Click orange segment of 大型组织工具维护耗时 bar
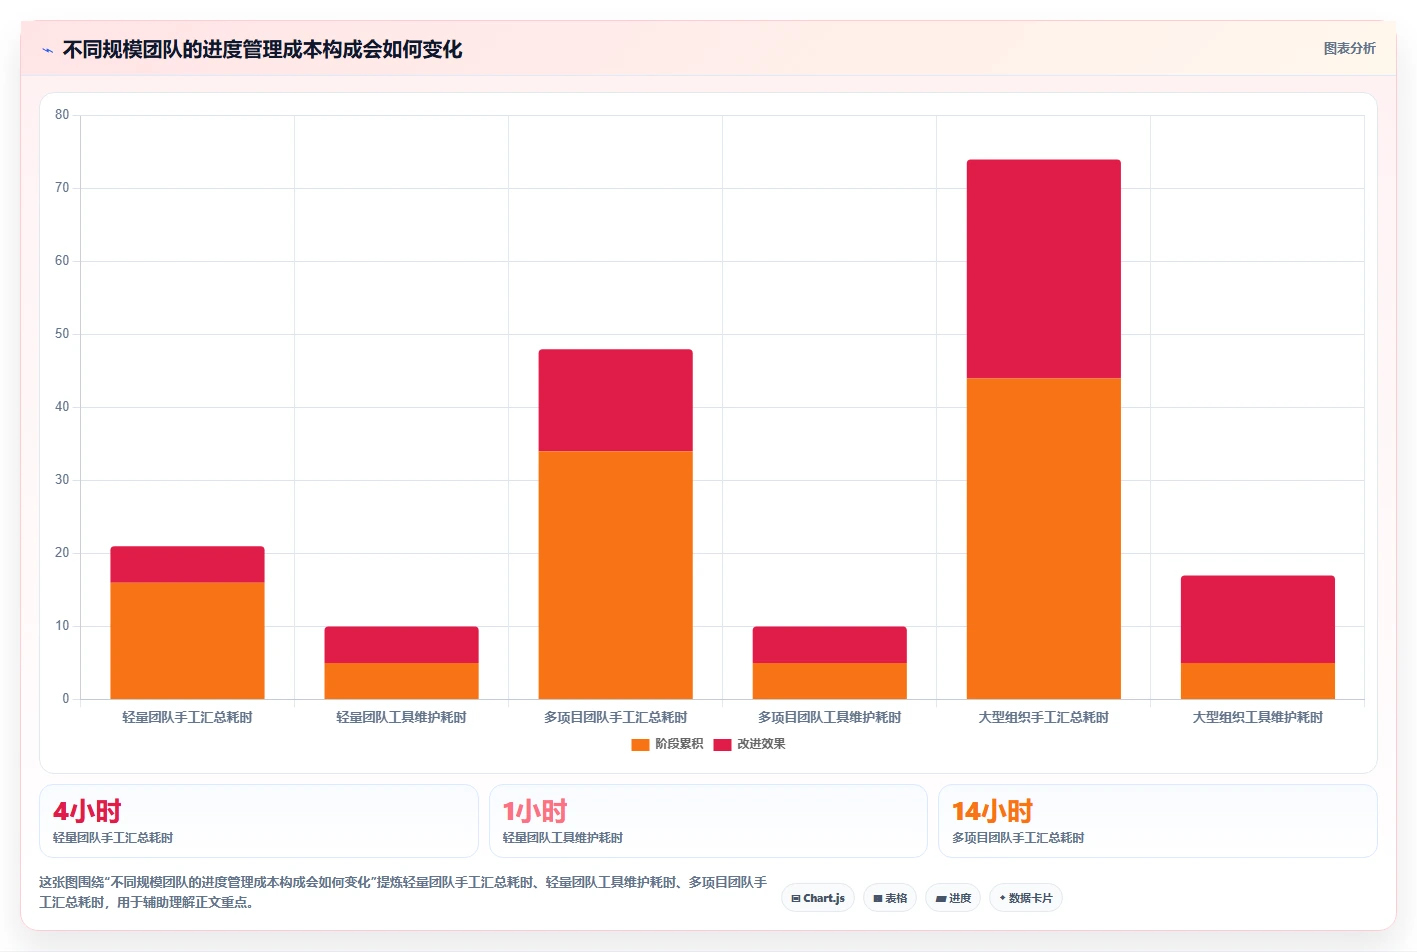This screenshot has height=952, width=1417. [1257, 681]
